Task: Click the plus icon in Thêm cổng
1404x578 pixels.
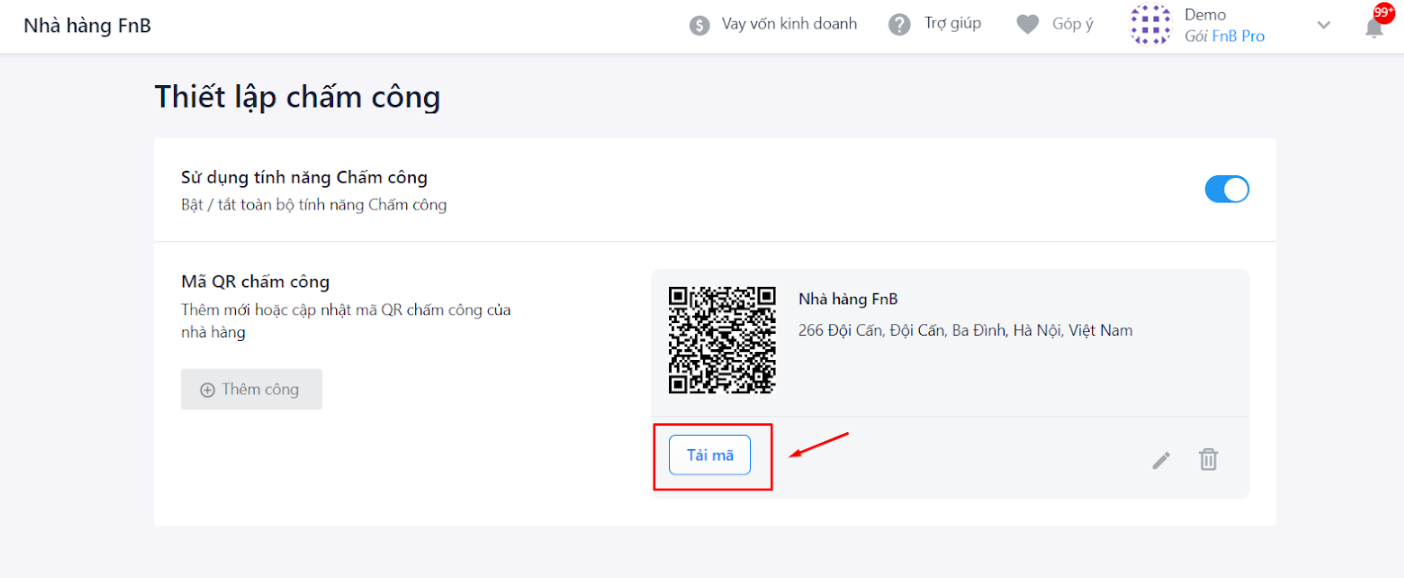Action: pyautogui.click(x=208, y=390)
